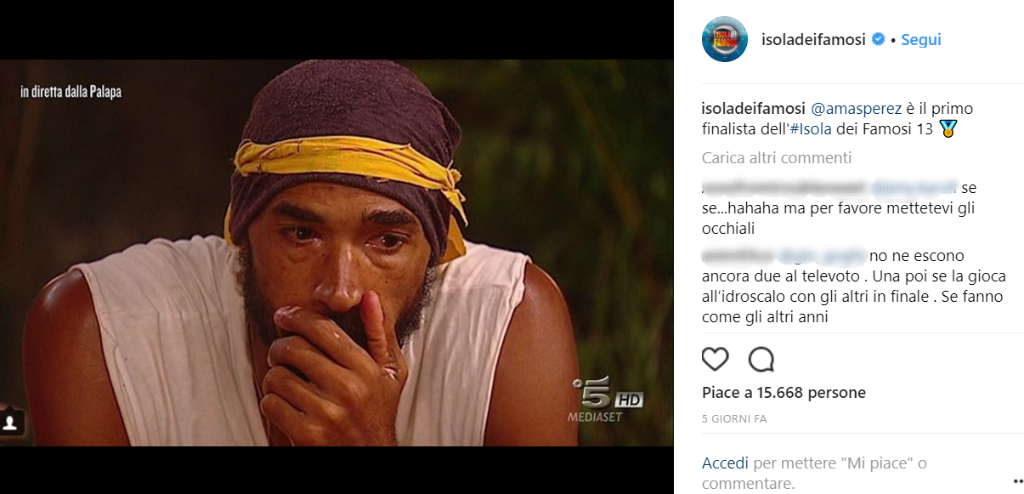
Task: Click the blue verified badge
Action: (879, 39)
